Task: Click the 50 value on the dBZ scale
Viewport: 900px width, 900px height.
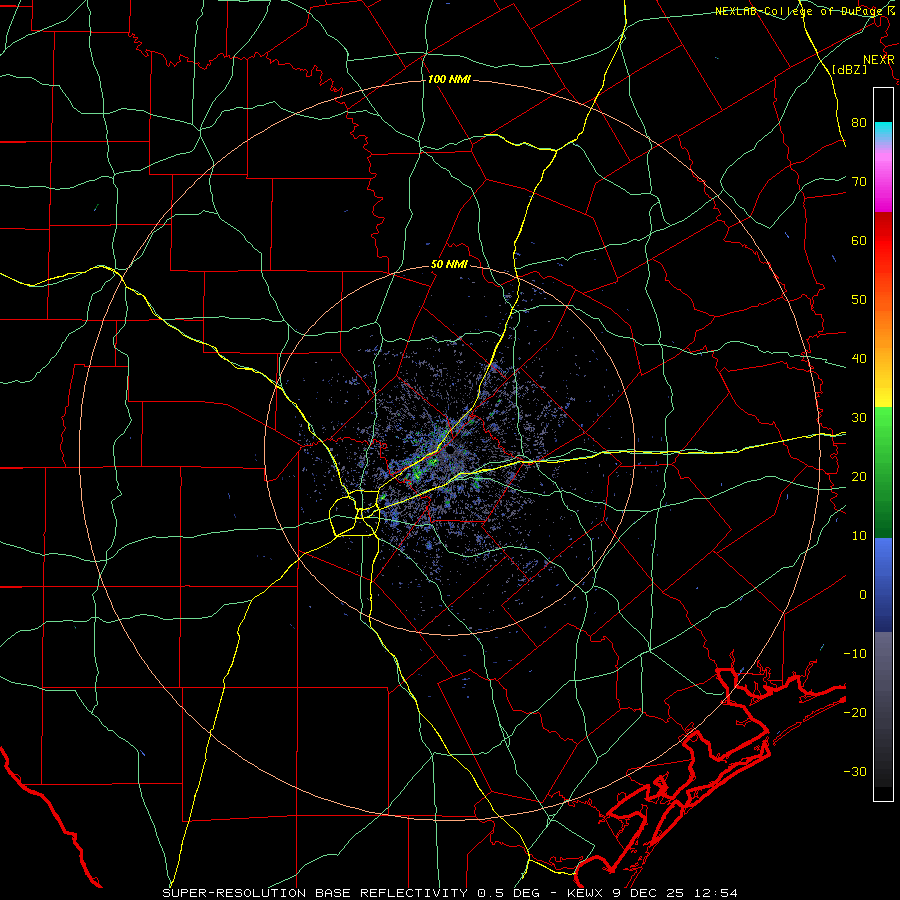Action: point(859,300)
